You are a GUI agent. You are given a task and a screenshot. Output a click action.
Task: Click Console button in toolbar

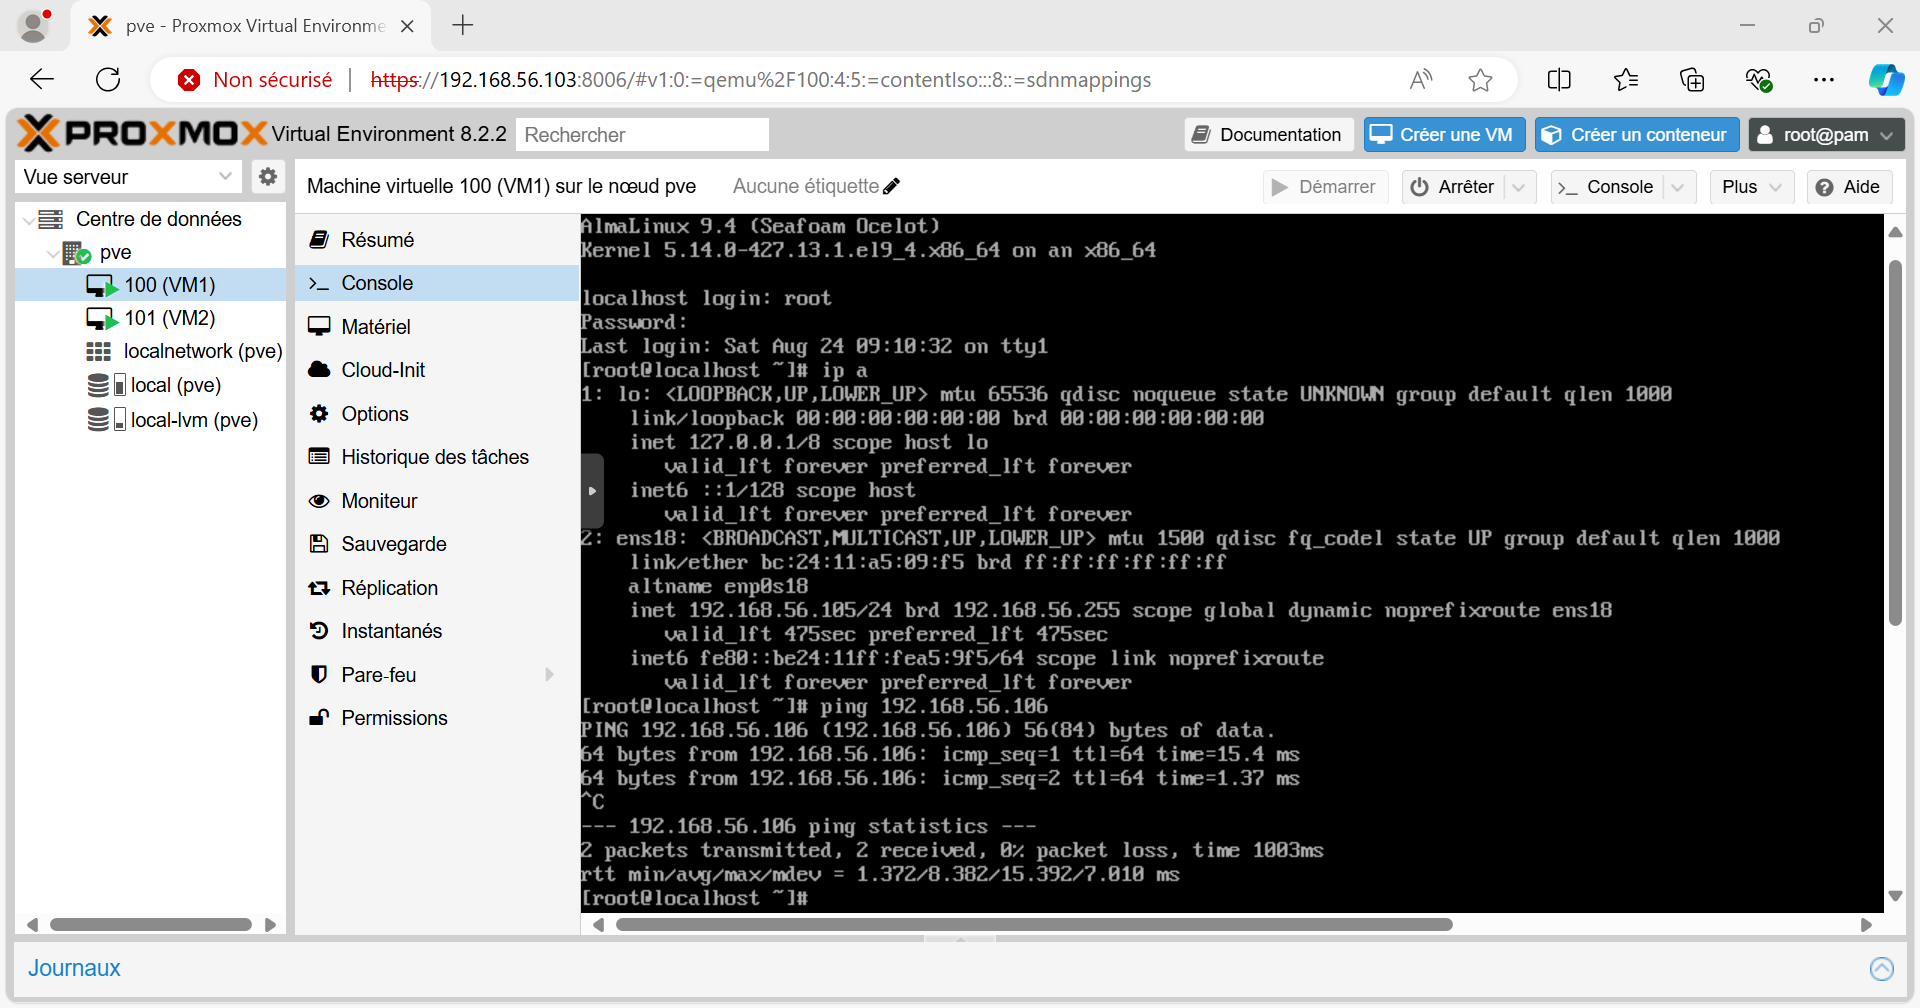pyautogui.click(x=1606, y=187)
